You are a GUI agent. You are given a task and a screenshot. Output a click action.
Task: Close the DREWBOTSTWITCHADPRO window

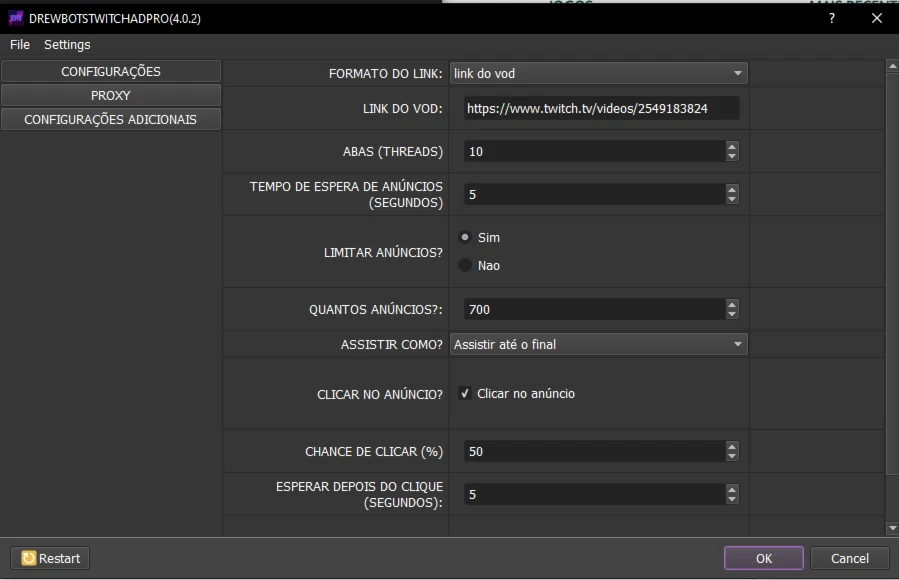coord(877,18)
